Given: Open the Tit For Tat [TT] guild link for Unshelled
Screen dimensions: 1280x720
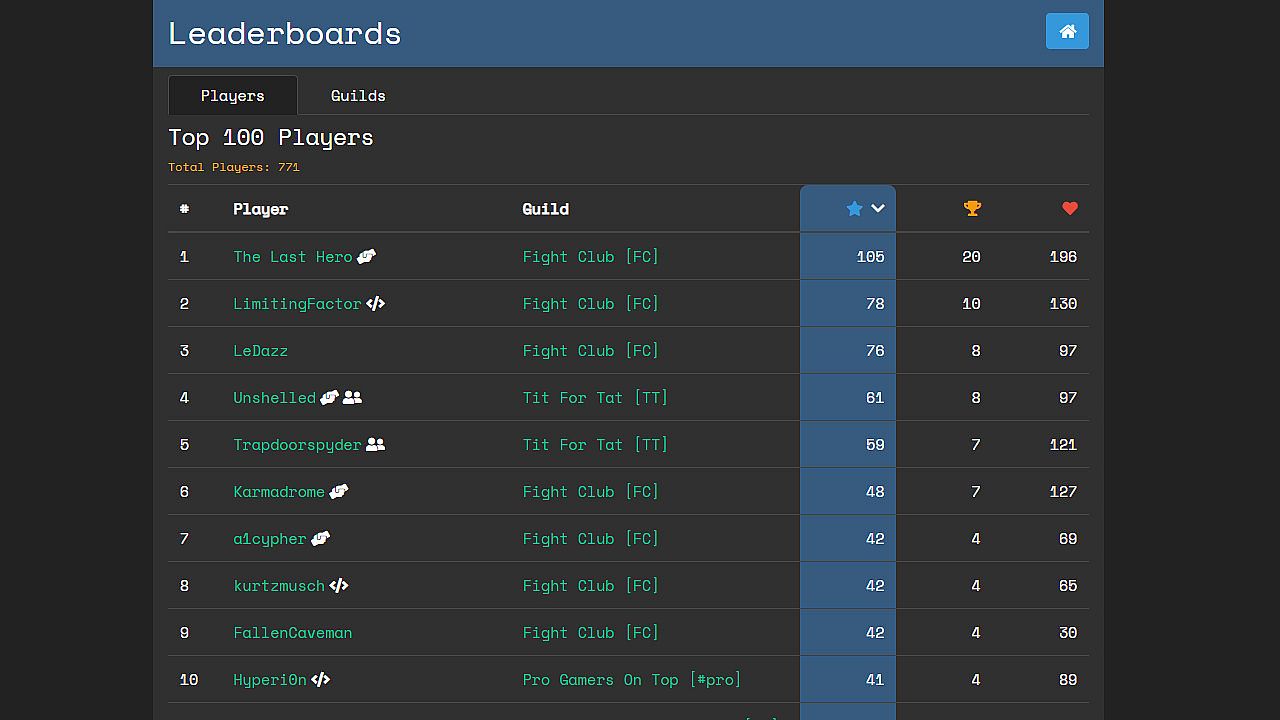Looking at the screenshot, I should [x=595, y=398].
